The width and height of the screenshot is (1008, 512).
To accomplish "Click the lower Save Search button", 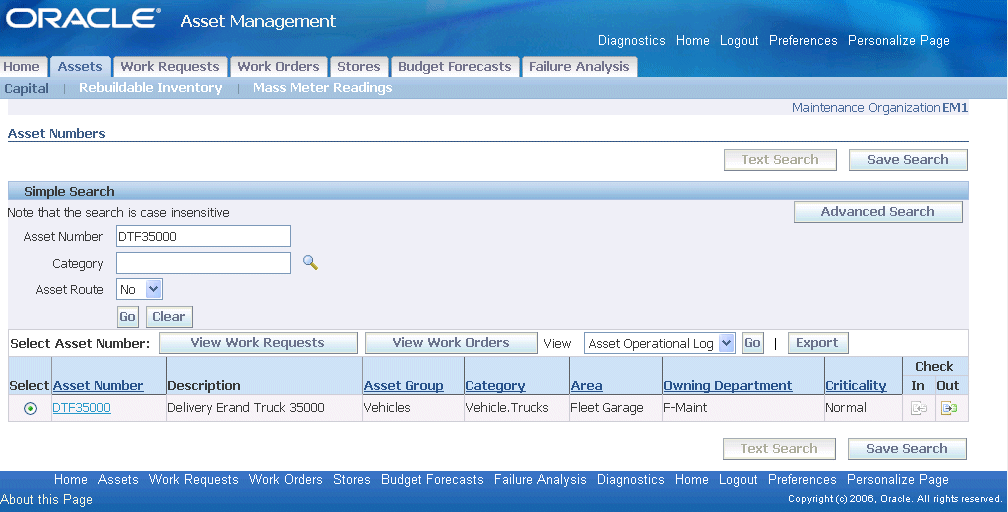I will 907,448.
